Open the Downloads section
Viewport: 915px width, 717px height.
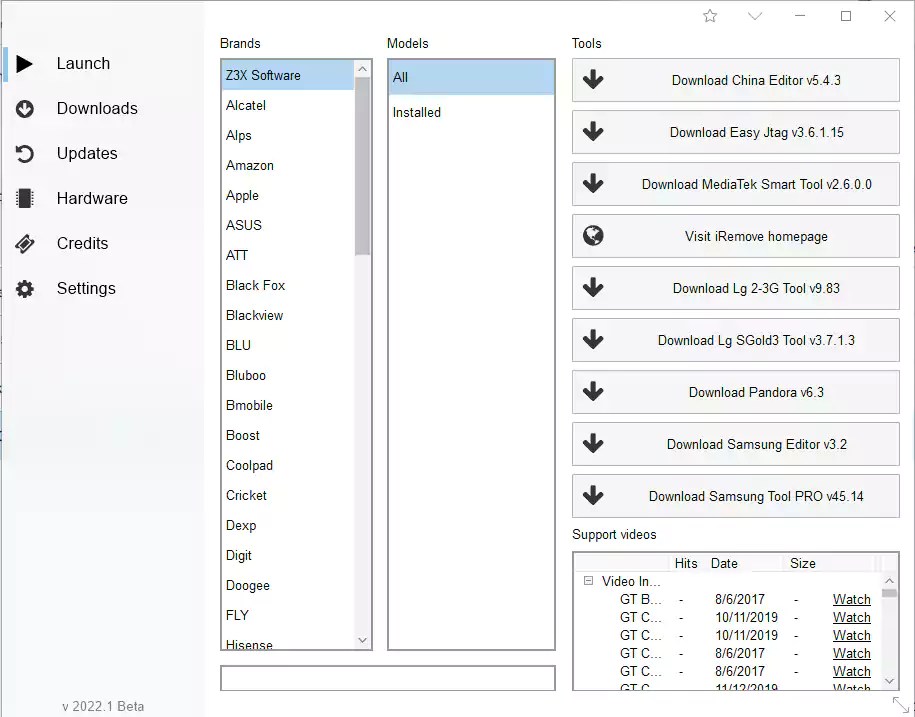(x=97, y=109)
